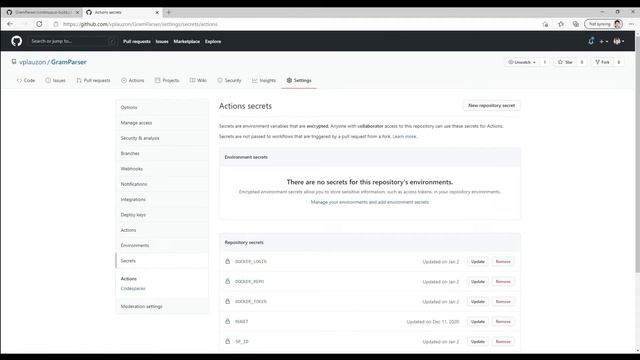Select the Settings repository tab

[x=299, y=80]
